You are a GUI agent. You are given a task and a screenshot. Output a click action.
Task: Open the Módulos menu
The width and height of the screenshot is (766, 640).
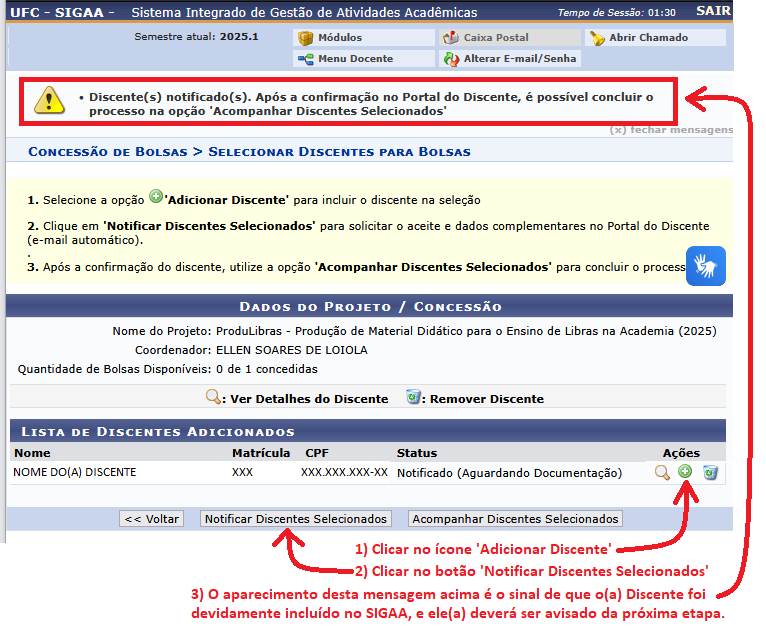[x=340, y=38]
